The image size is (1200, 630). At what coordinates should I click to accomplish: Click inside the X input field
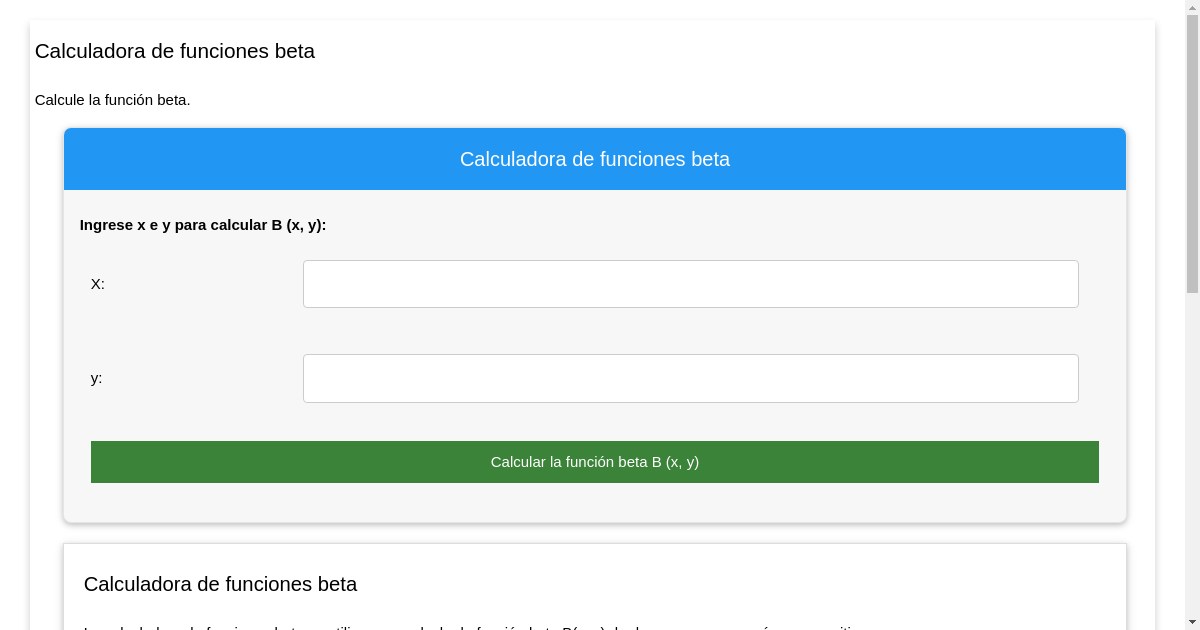coord(690,284)
